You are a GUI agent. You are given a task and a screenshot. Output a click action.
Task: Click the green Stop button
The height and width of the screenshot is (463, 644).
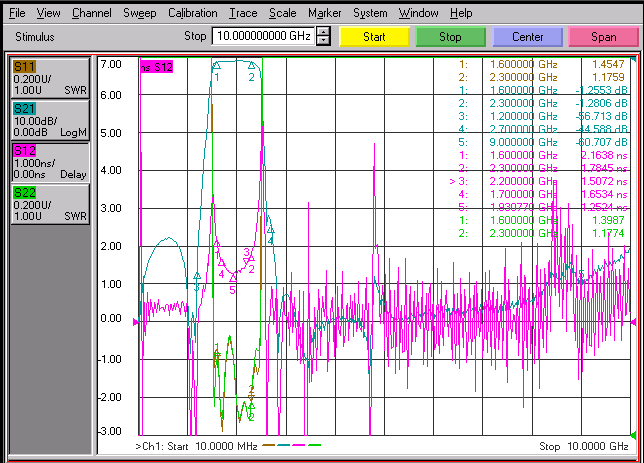tap(451, 37)
